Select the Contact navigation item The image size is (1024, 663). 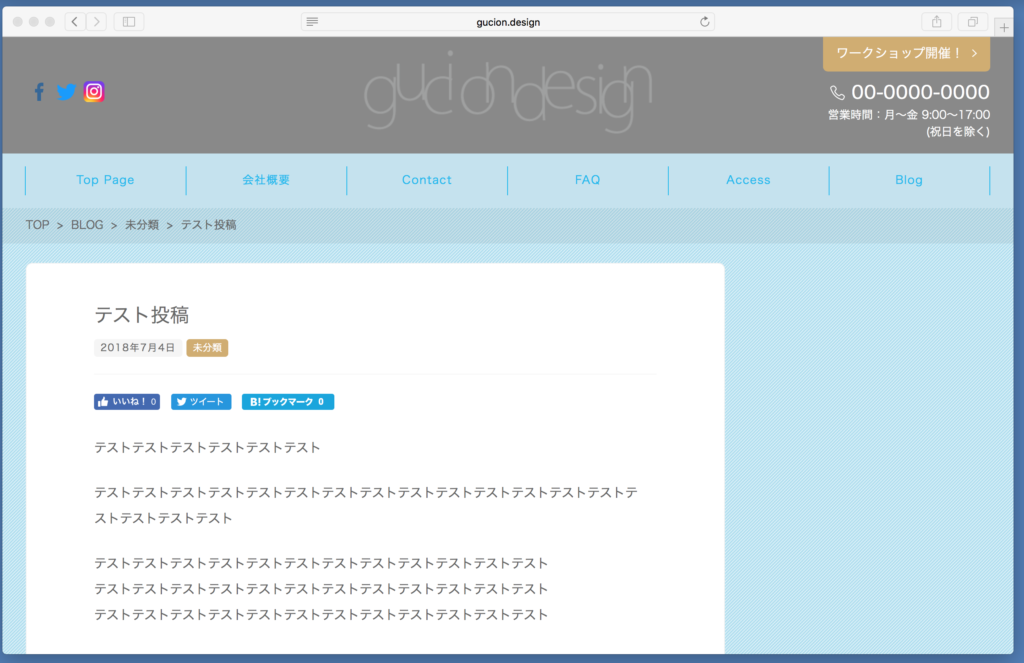tap(427, 180)
